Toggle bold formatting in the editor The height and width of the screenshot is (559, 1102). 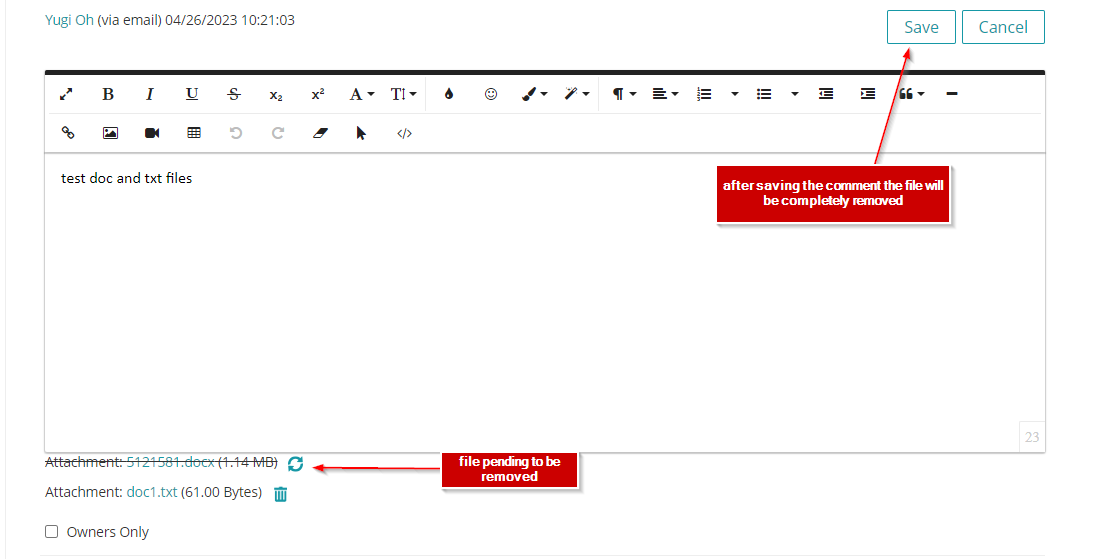108,94
